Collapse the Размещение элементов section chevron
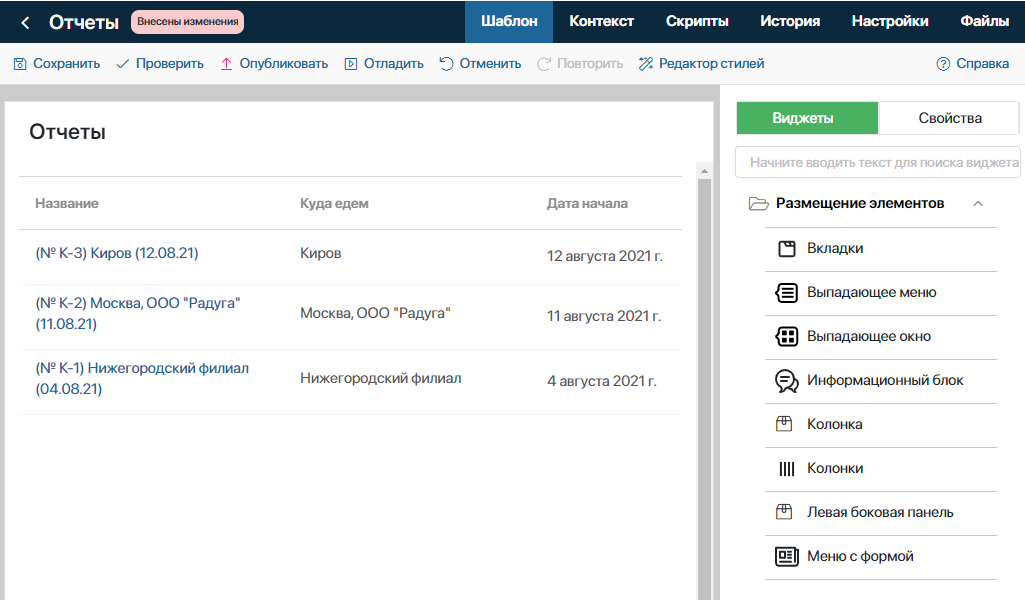This screenshot has height=600, width=1025. coord(978,204)
